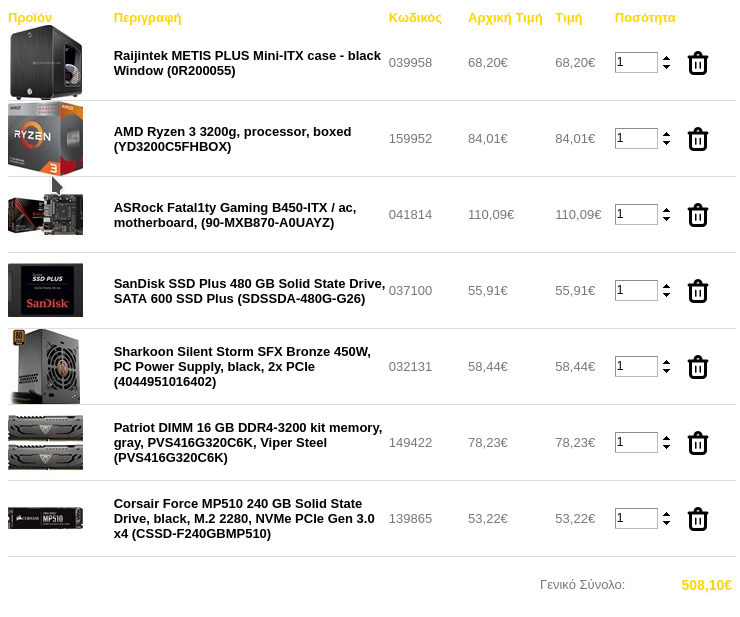Viewport: 740px width, 617px height.
Task: Open Corsair Force MP510 240 GB description link
Action: coord(244,518)
